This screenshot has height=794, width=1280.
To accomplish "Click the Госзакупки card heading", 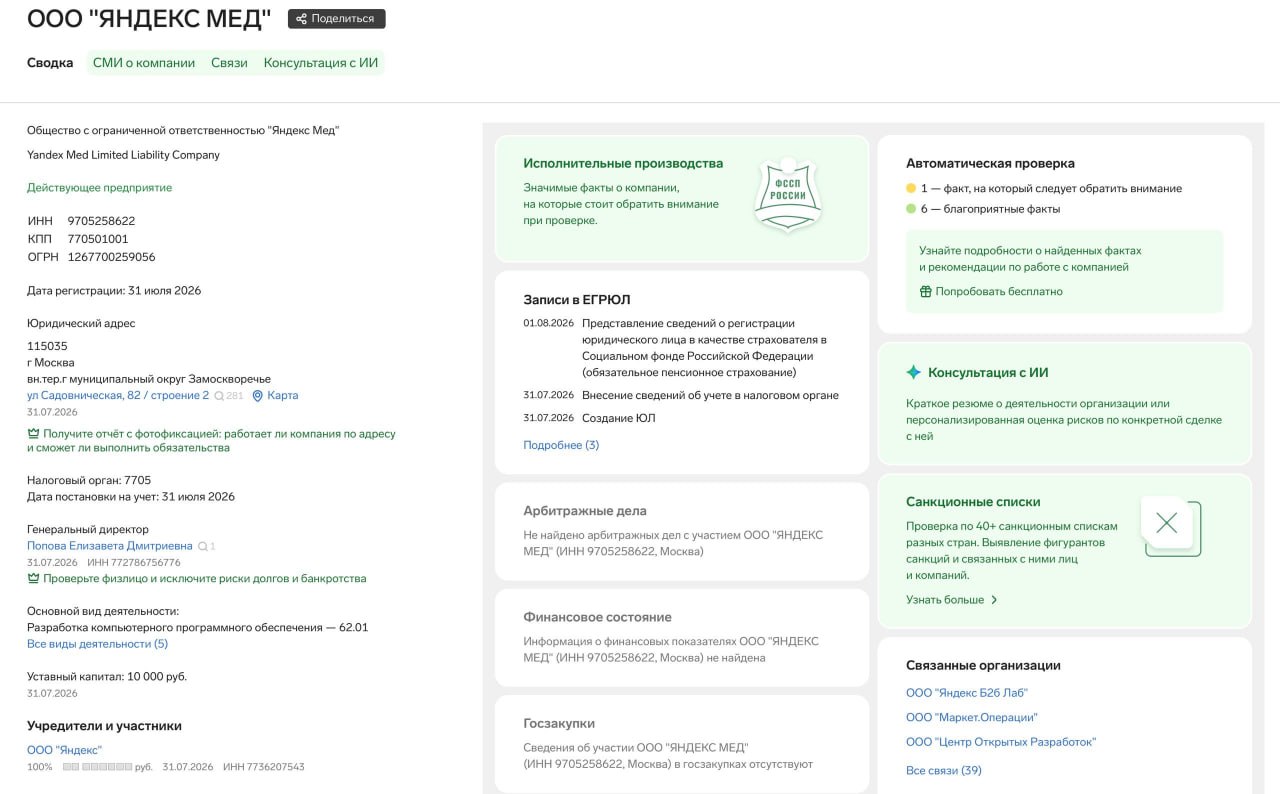I will (x=559, y=723).
